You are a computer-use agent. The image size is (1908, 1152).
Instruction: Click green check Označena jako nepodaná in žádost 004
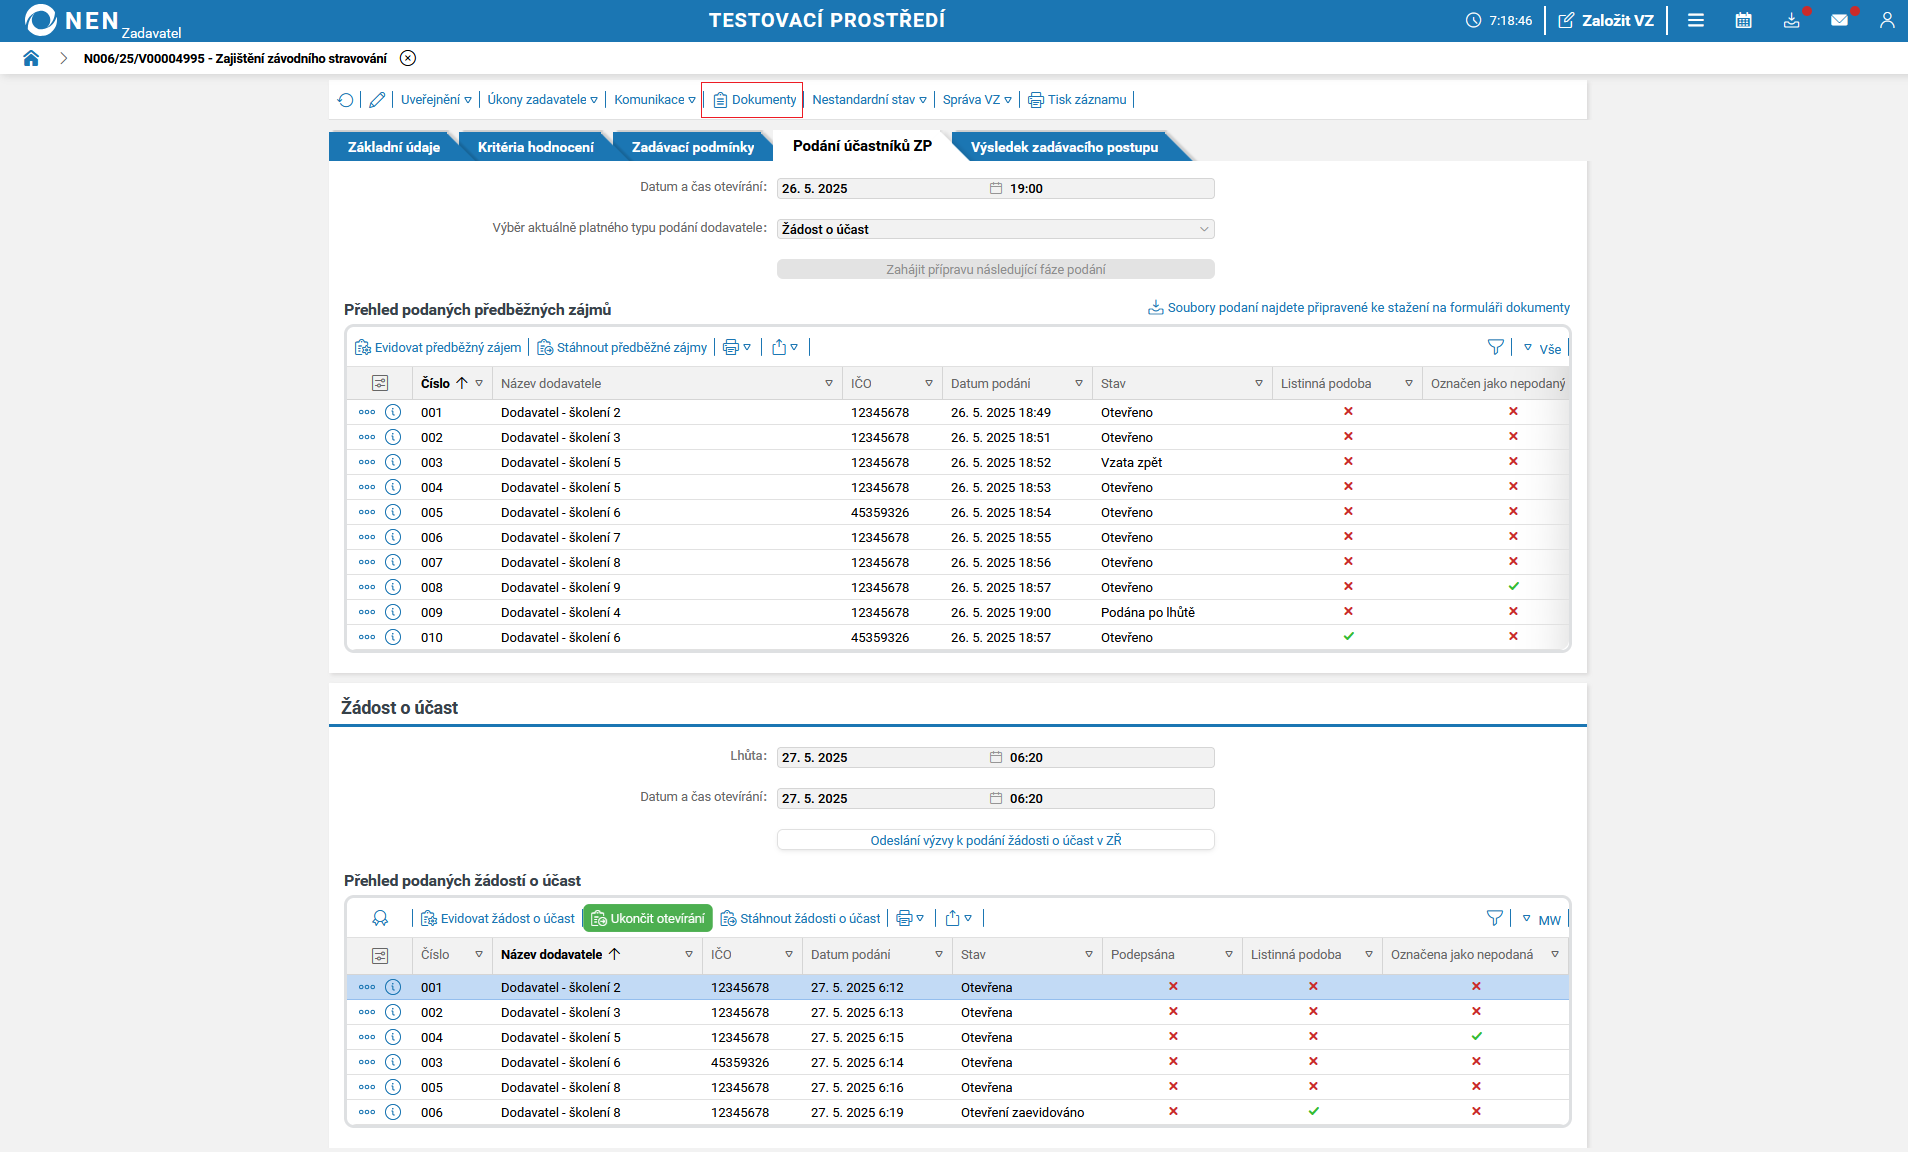[1476, 1037]
